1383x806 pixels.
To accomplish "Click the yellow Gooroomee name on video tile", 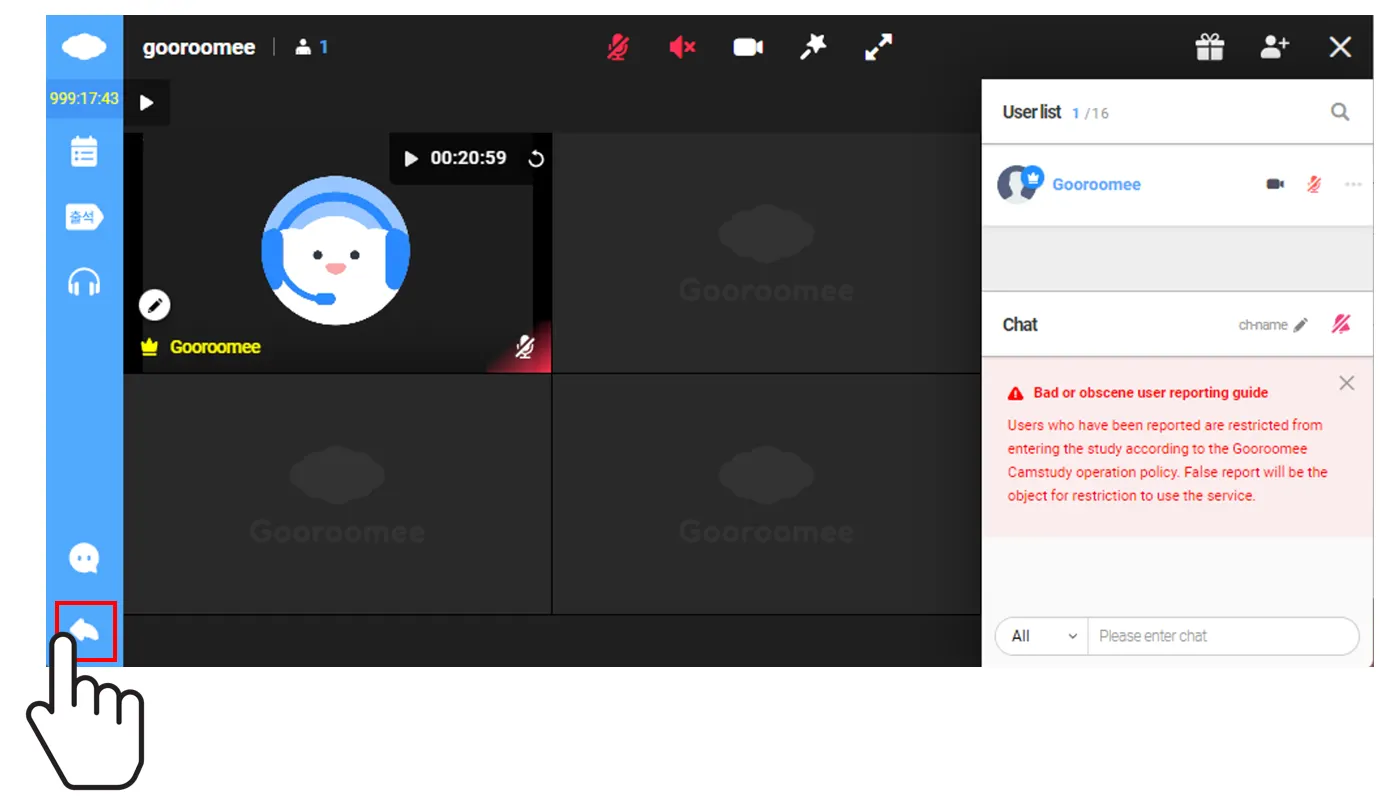I will (215, 347).
